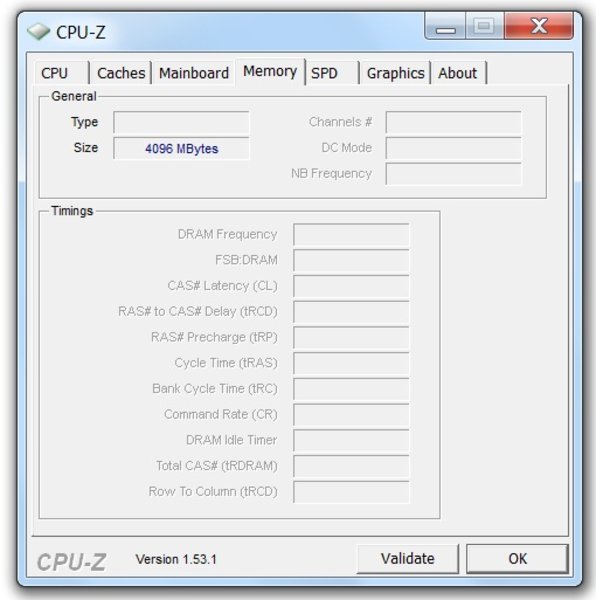Open the About tab
The image size is (596, 600).
(458, 73)
